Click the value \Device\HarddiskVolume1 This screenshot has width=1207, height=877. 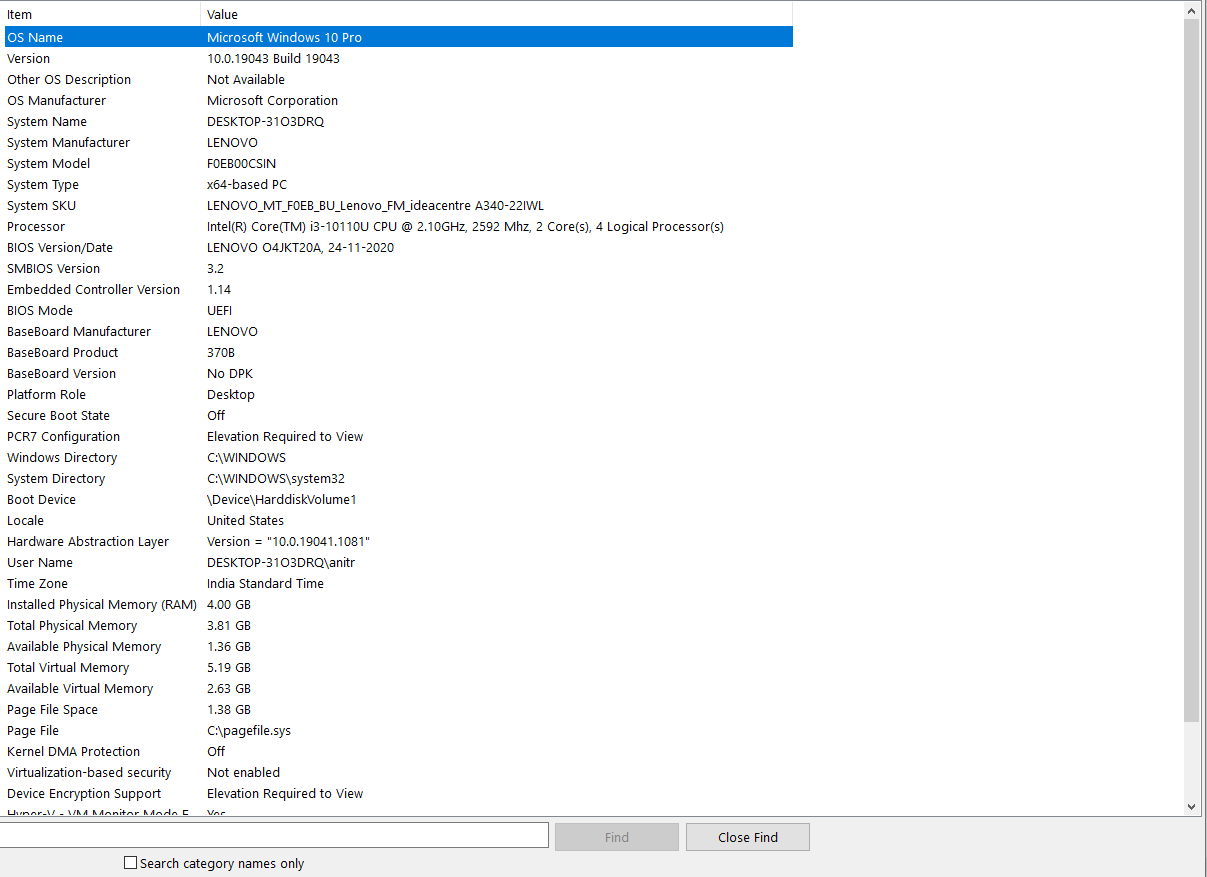[282, 499]
